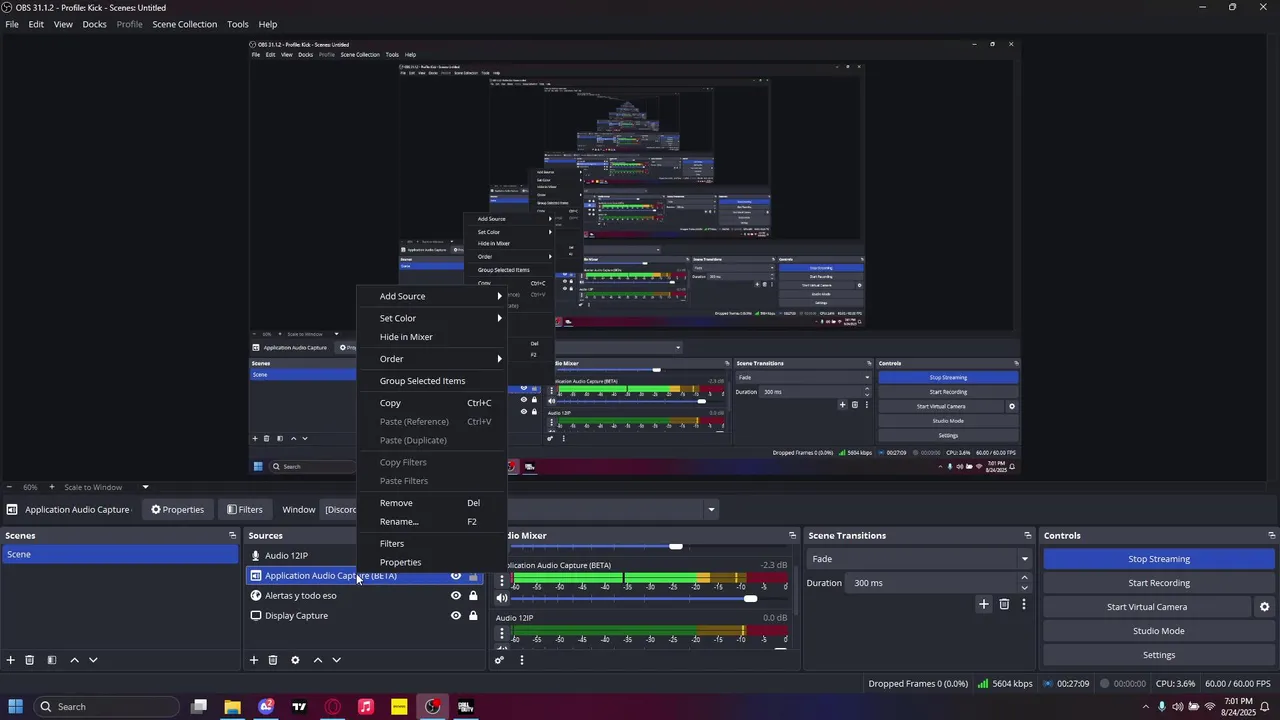Open Windows Start menu
The image size is (1280, 720).
coord(16,707)
